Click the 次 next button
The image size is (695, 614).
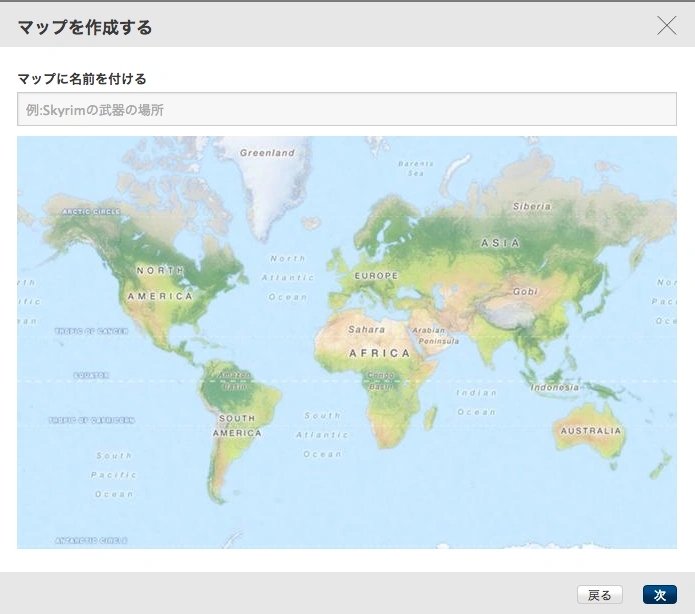(660, 594)
